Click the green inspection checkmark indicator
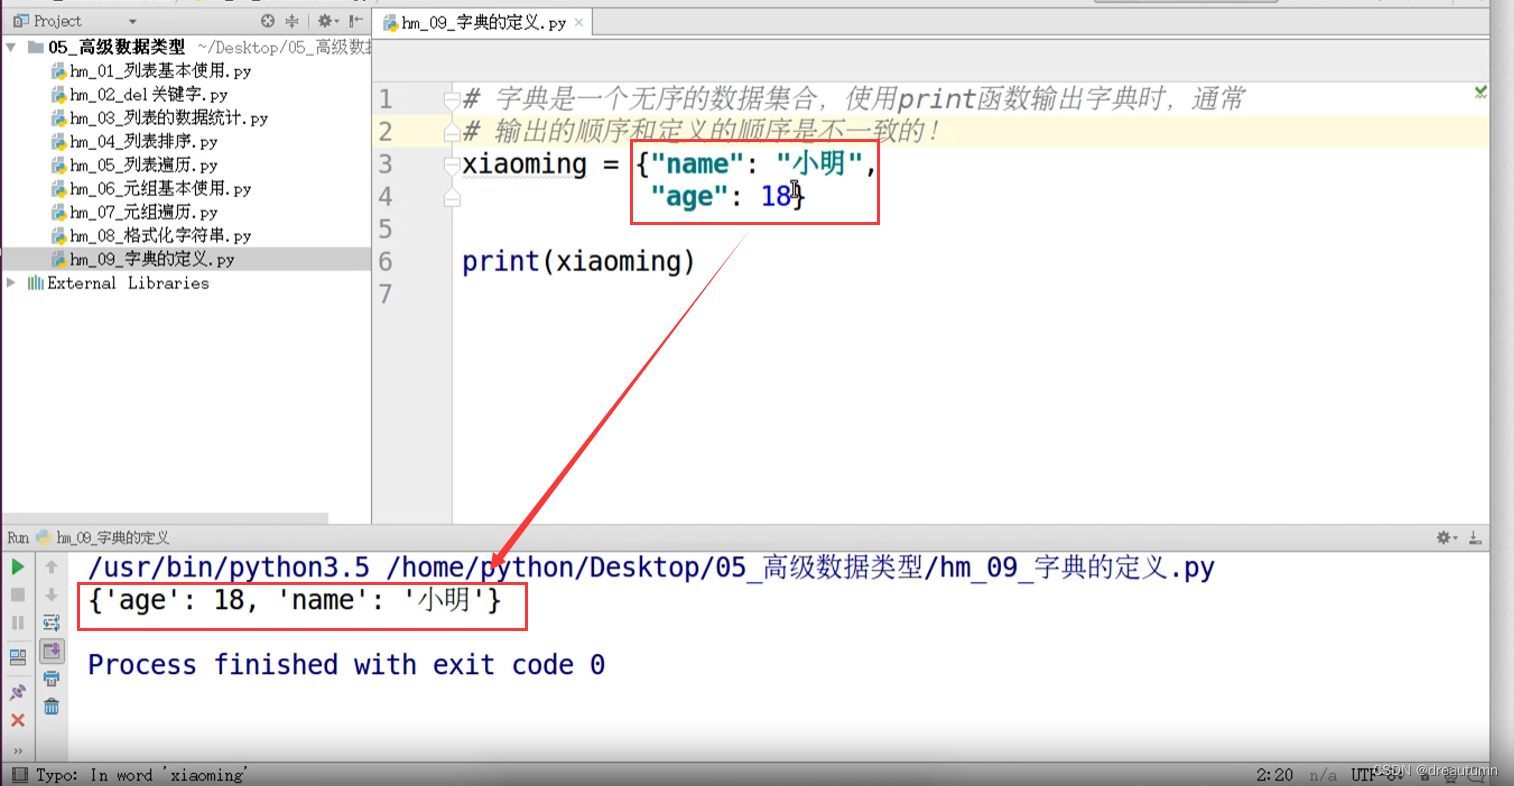The height and width of the screenshot is (786, 1514). (1480, 92)
